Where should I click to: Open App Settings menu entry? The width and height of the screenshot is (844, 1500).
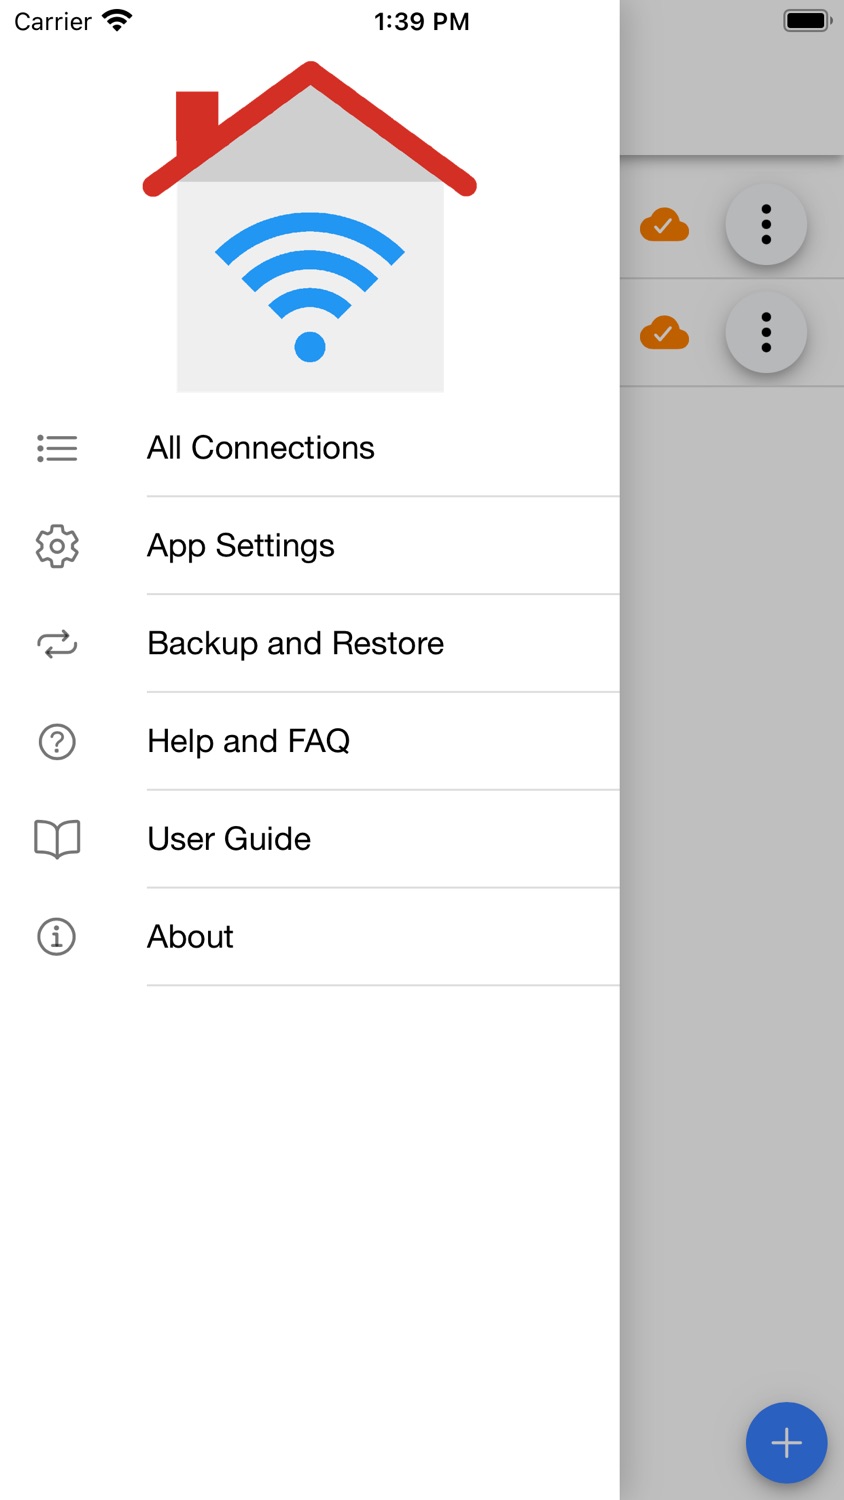[310, 546]
